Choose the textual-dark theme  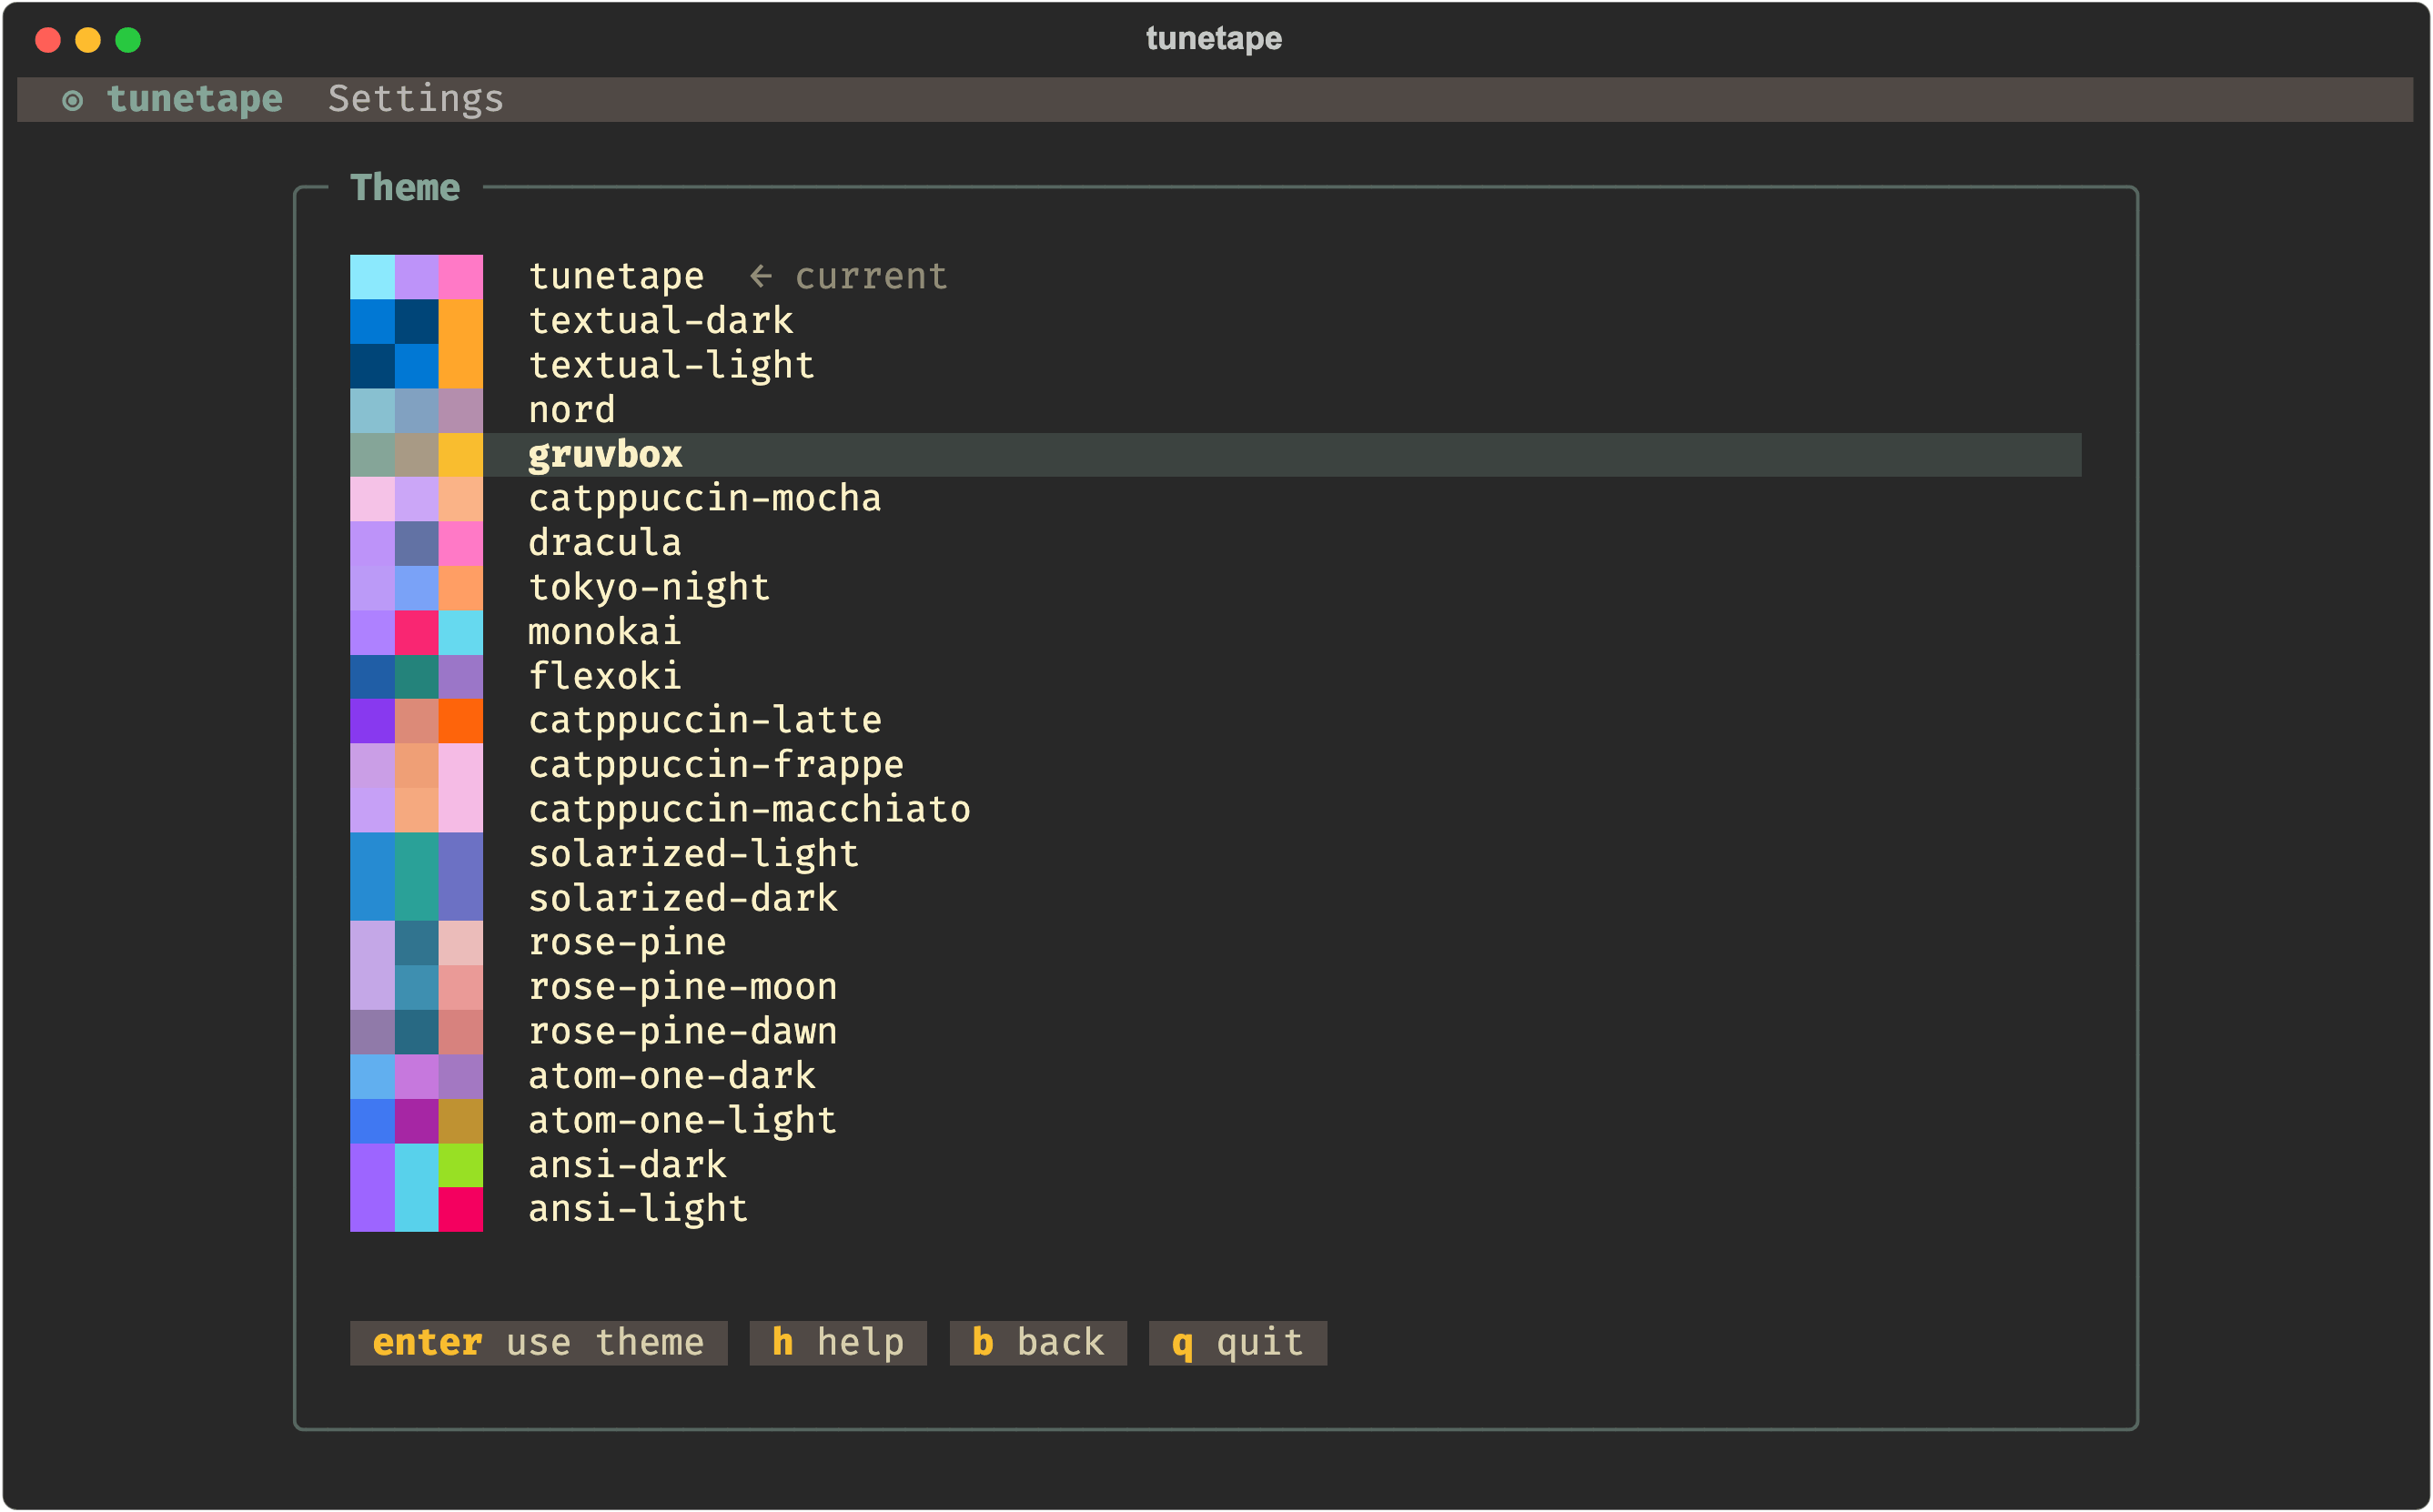[1215, 321]
